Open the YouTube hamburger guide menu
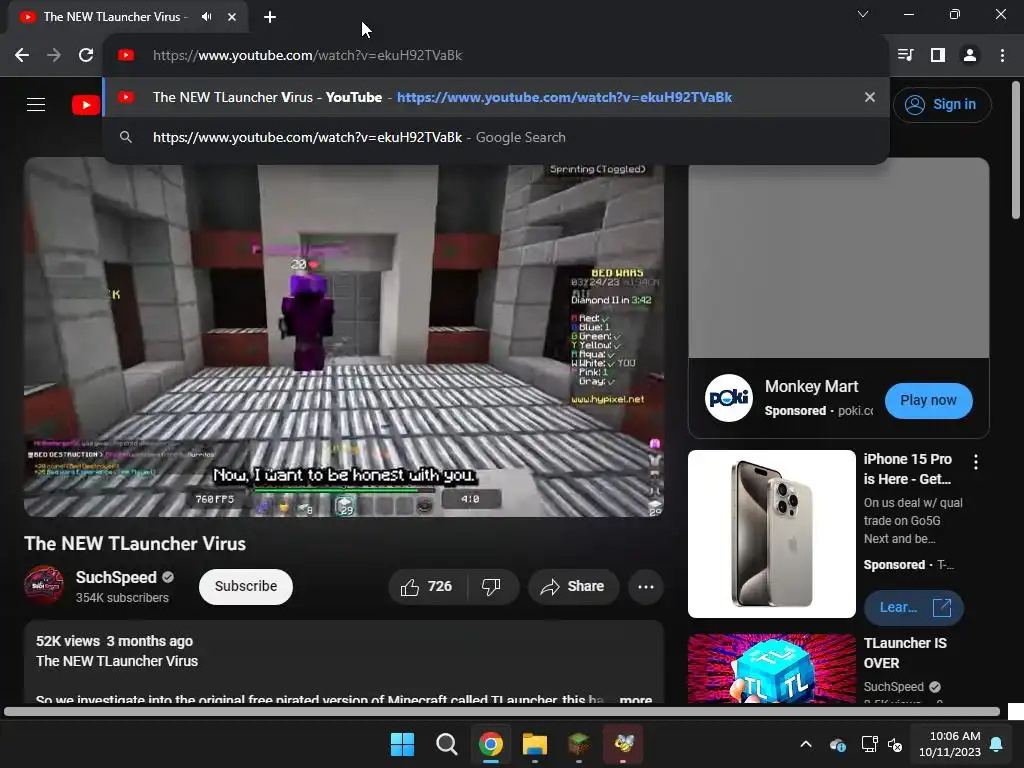Screen dimensions: 1024x768 36,104
